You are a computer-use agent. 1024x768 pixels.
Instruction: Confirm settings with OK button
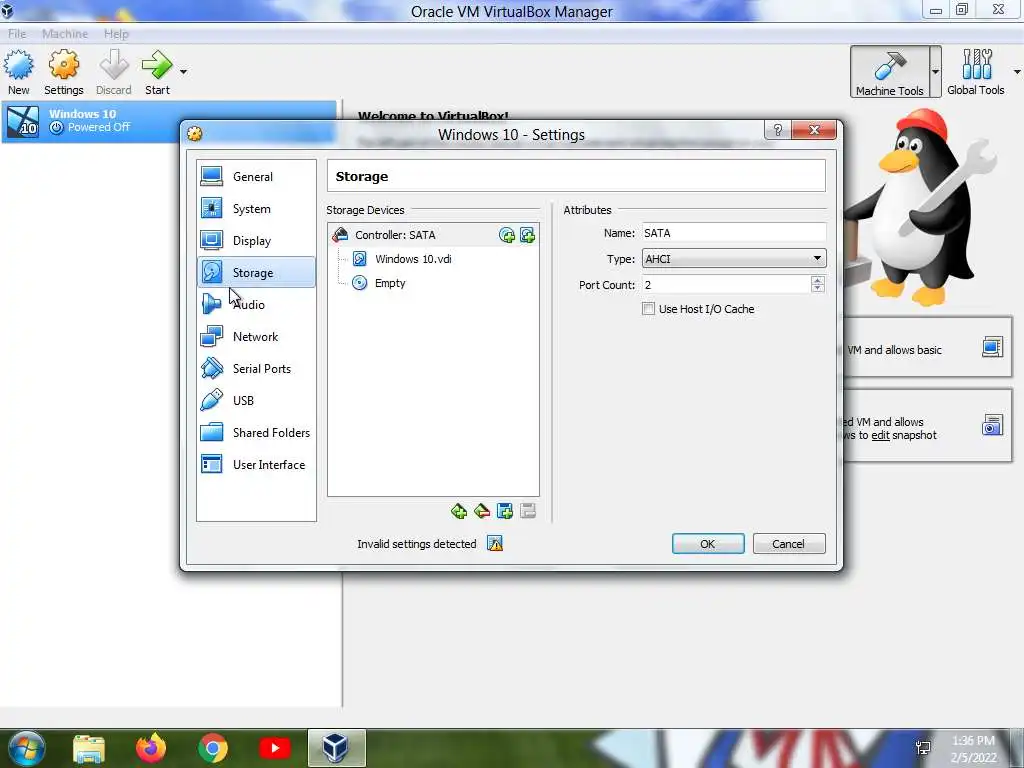(708, 543)
